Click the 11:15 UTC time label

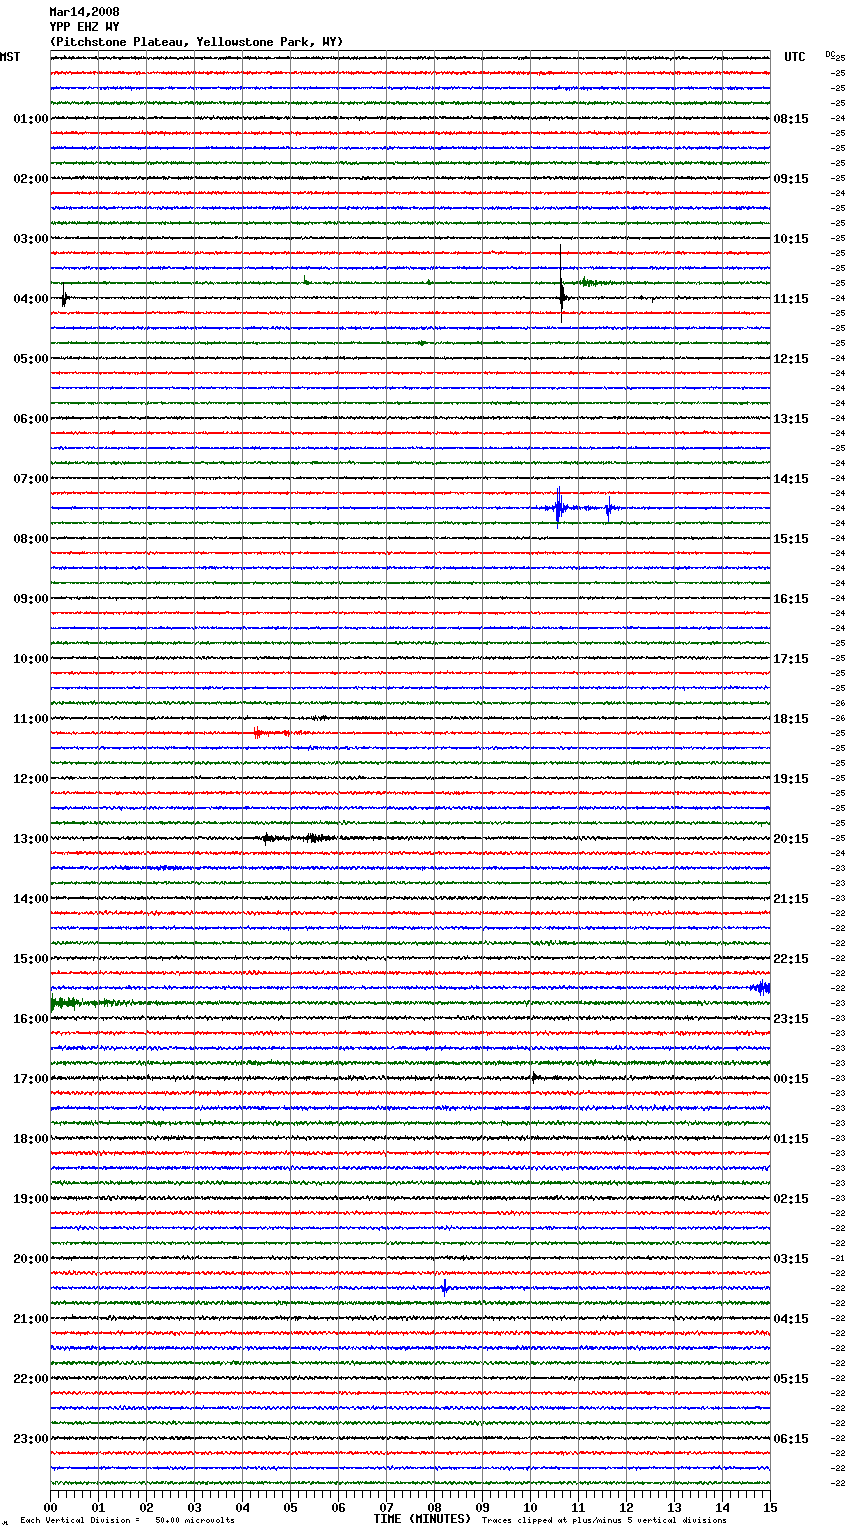click(x=791, y=299)
